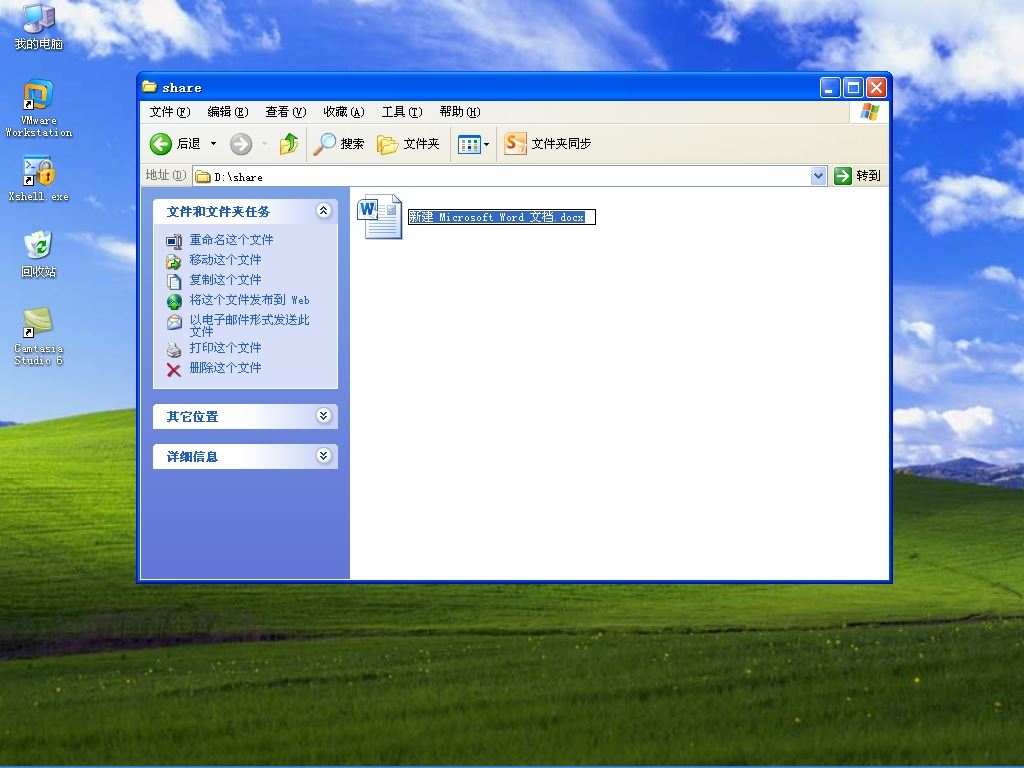Open the 工具(T) menu
Screen dimensions: 1024x768
point(402,112)
